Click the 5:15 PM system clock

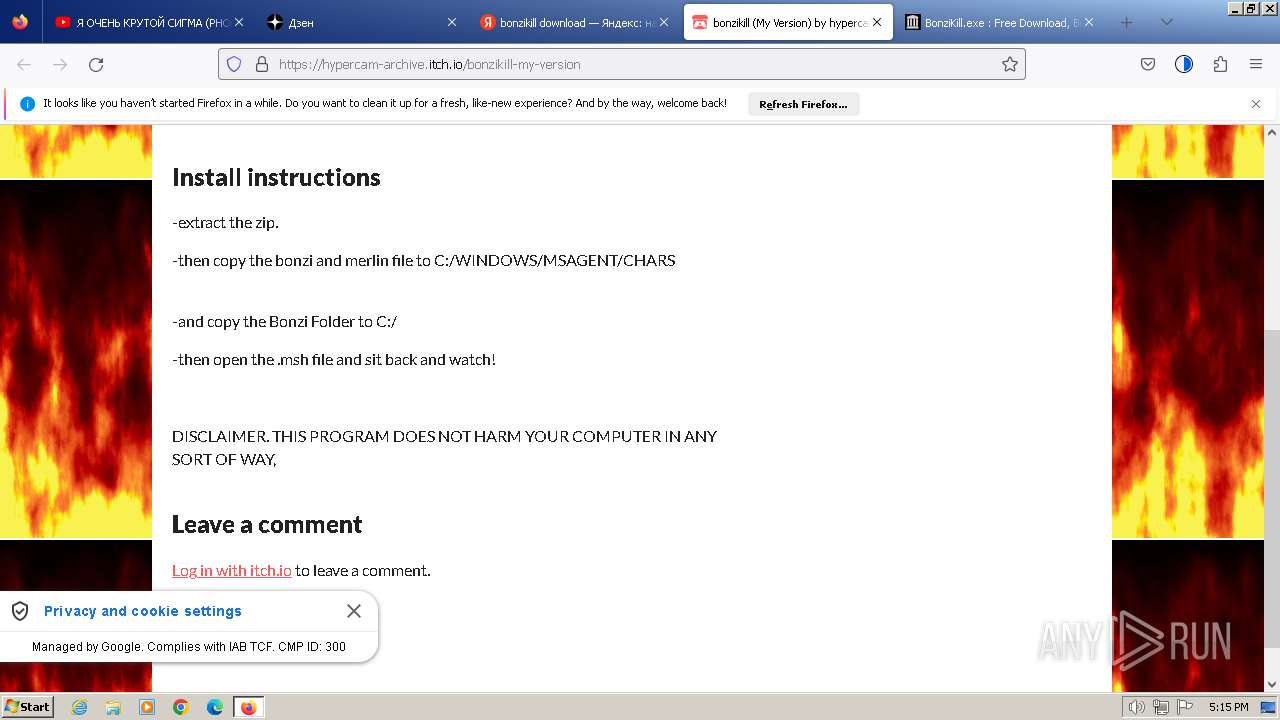pyautogui.click(x=1228, y=707)
